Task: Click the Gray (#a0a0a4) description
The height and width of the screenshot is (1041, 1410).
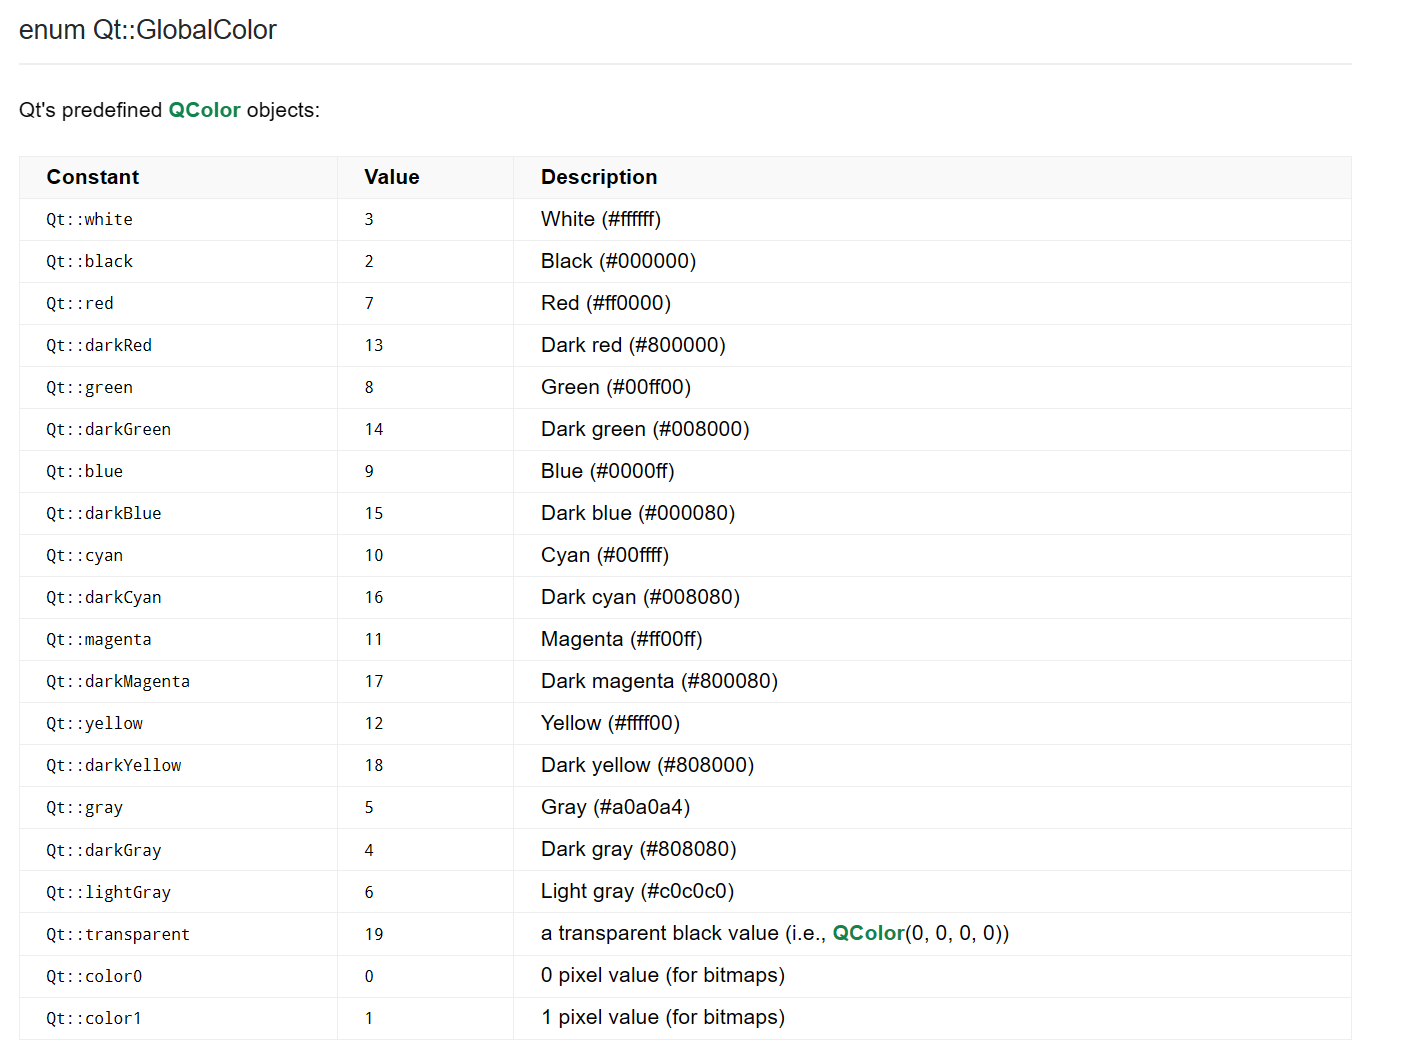Action: click(x=615, y=807)
